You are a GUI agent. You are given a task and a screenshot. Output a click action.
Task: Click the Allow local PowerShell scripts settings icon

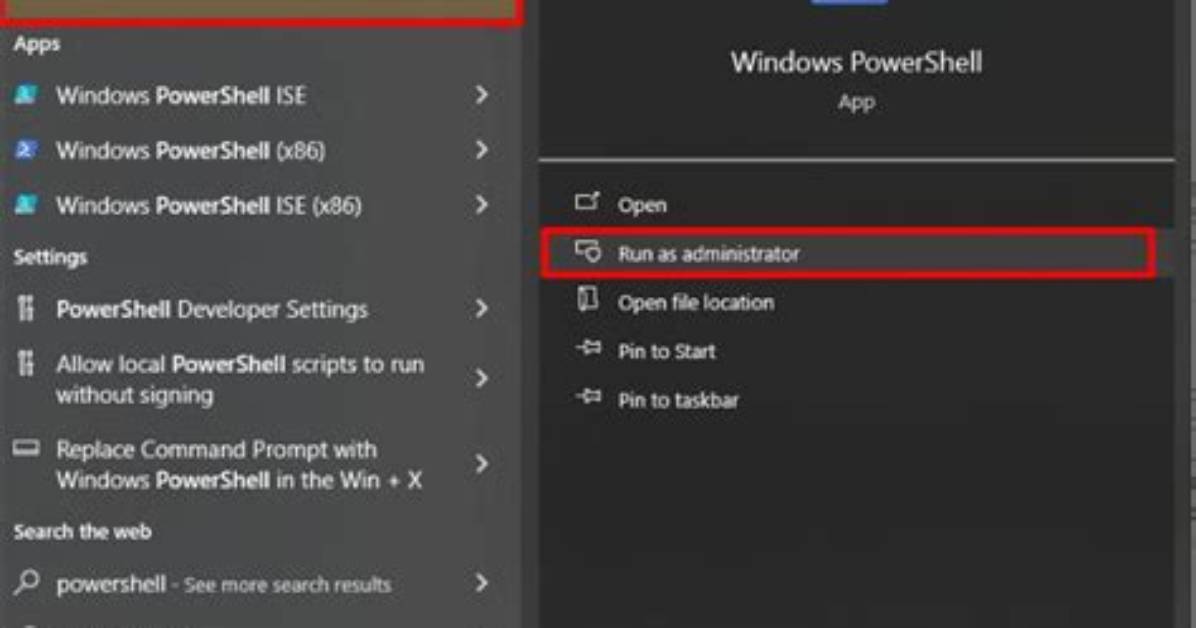coord(25,363)
